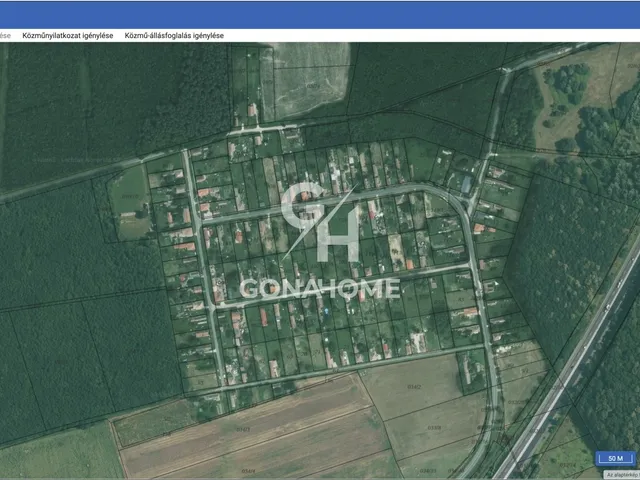Click the straight vertical street on village's west side

(x=203, y=270)
